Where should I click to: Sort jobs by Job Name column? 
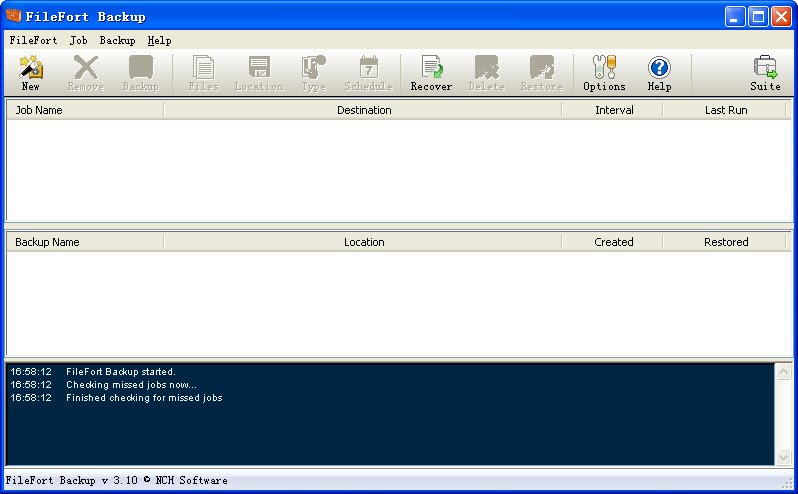point(85,110)
